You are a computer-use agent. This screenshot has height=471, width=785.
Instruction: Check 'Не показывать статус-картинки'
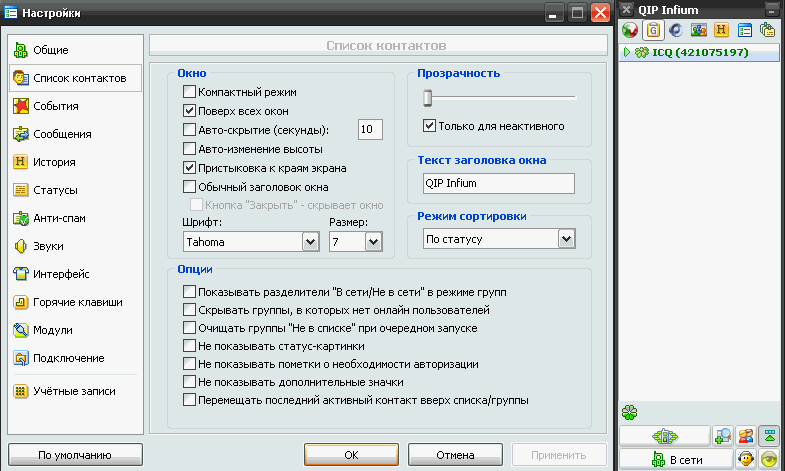[x=189, y=346]
